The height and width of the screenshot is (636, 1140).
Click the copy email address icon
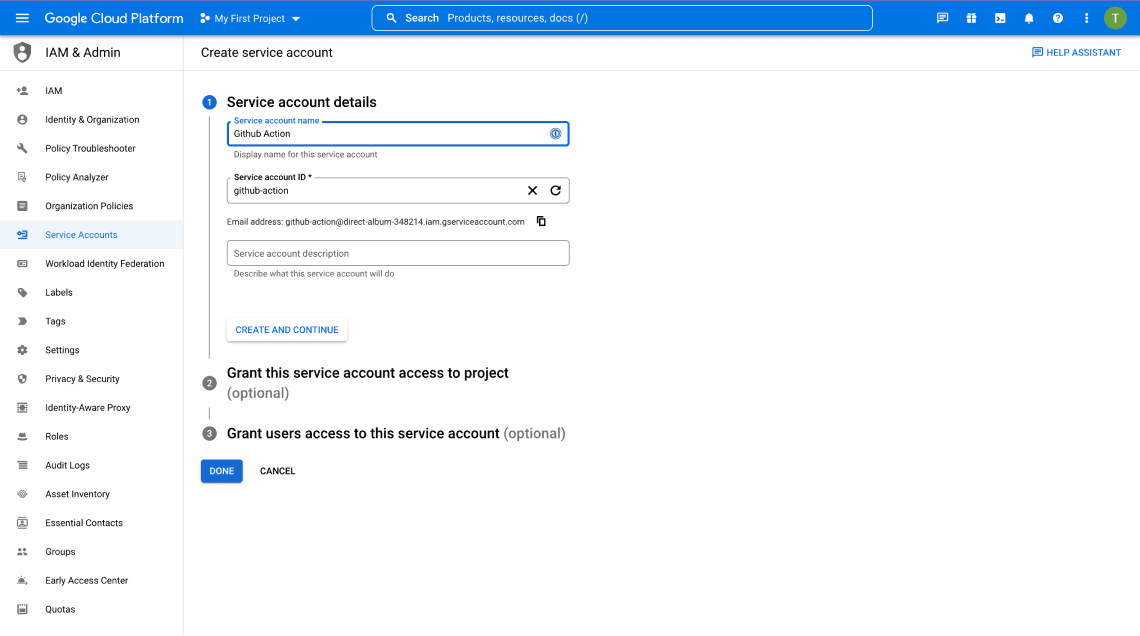[540, 221]
